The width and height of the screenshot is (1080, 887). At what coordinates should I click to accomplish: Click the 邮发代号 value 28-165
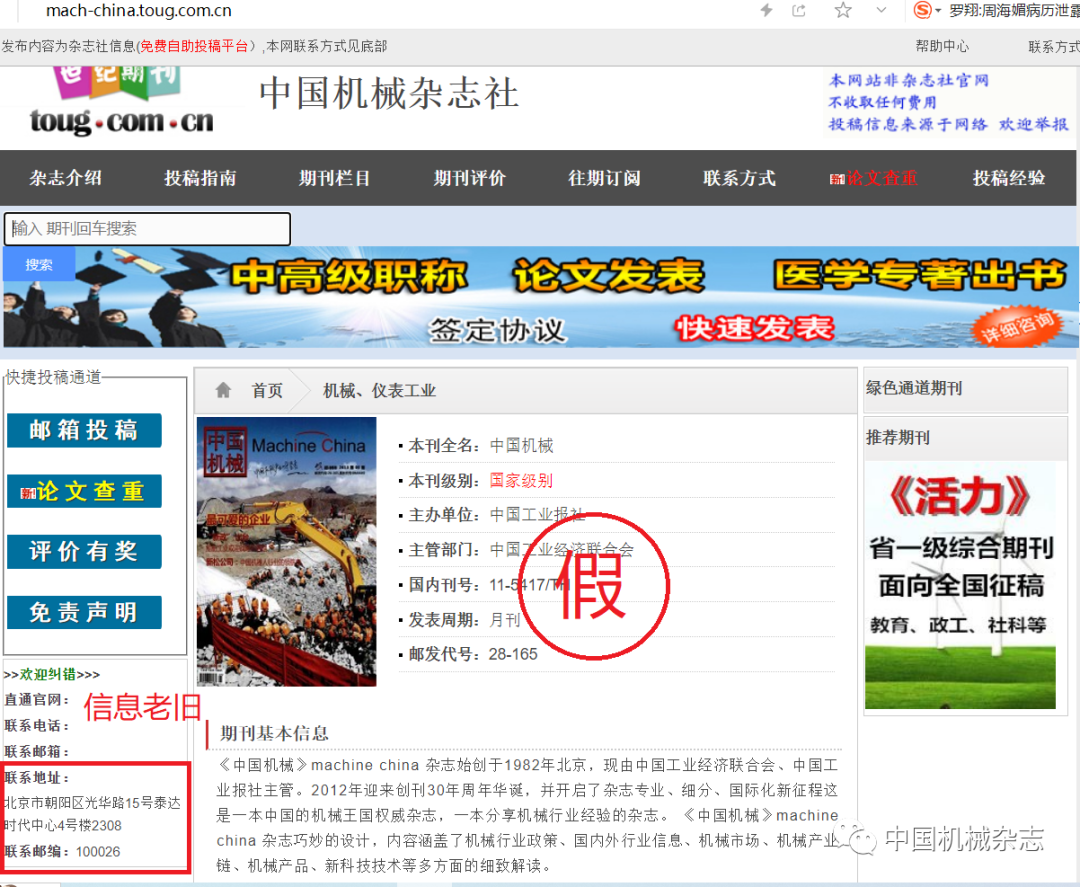[x=513, y=654]
